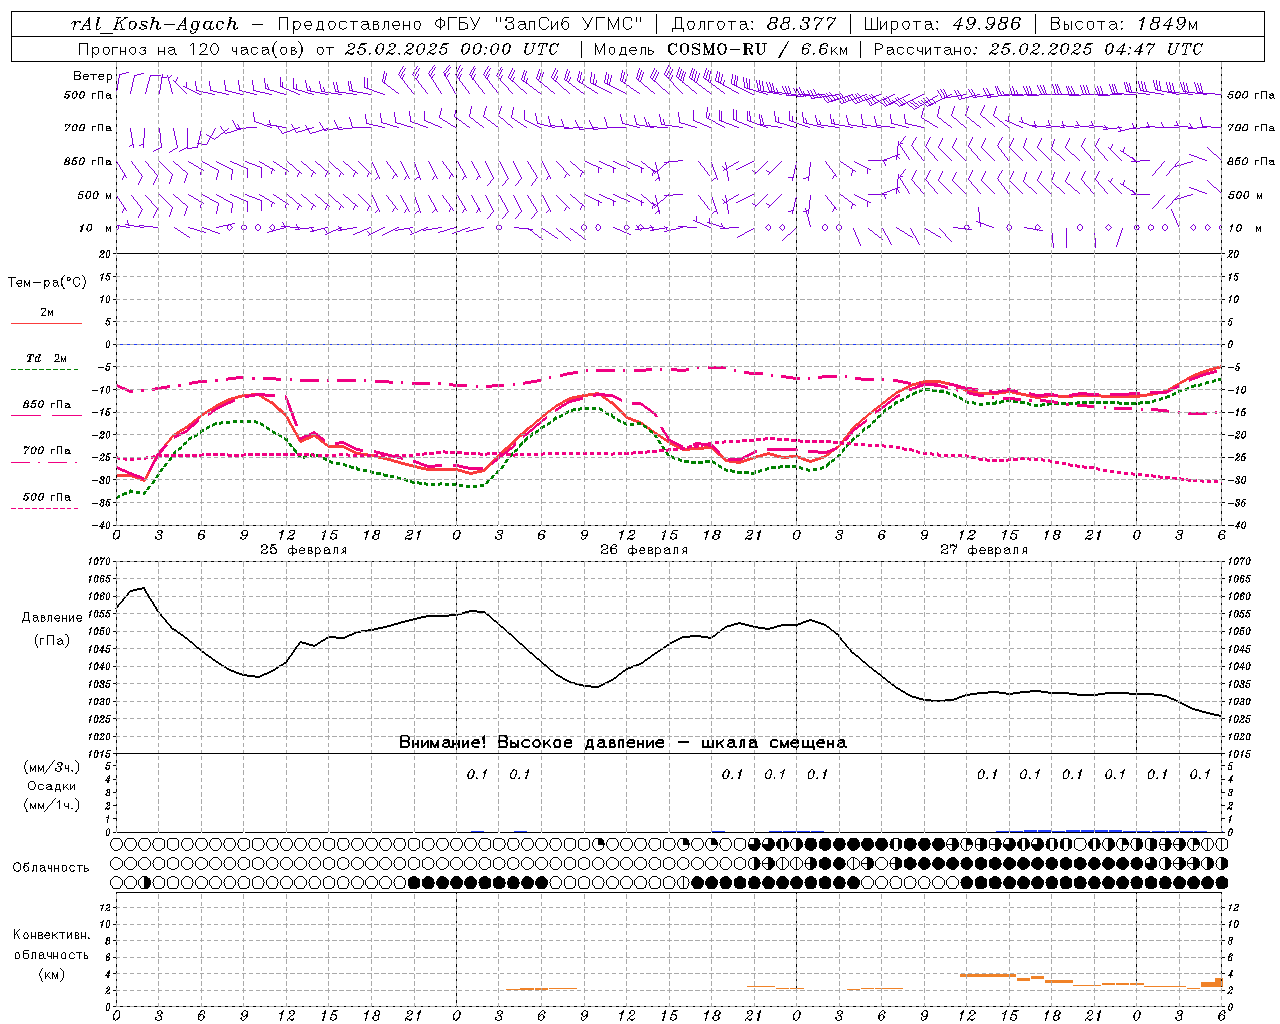Click the (мм/3ч.) precipitation unit label
This screenshot has width=1280, height=1024.
tap(52, 767)
